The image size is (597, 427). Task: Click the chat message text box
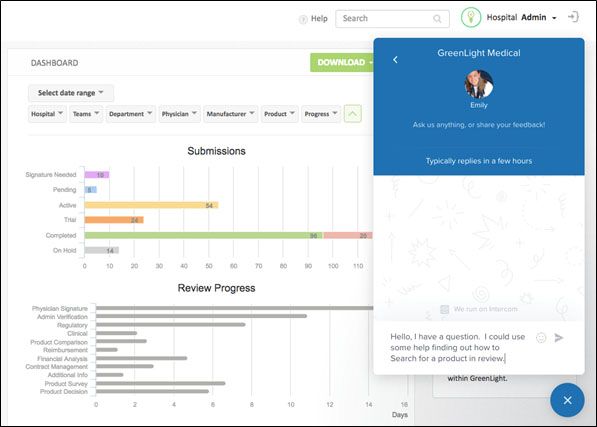[x=457, y=347]
